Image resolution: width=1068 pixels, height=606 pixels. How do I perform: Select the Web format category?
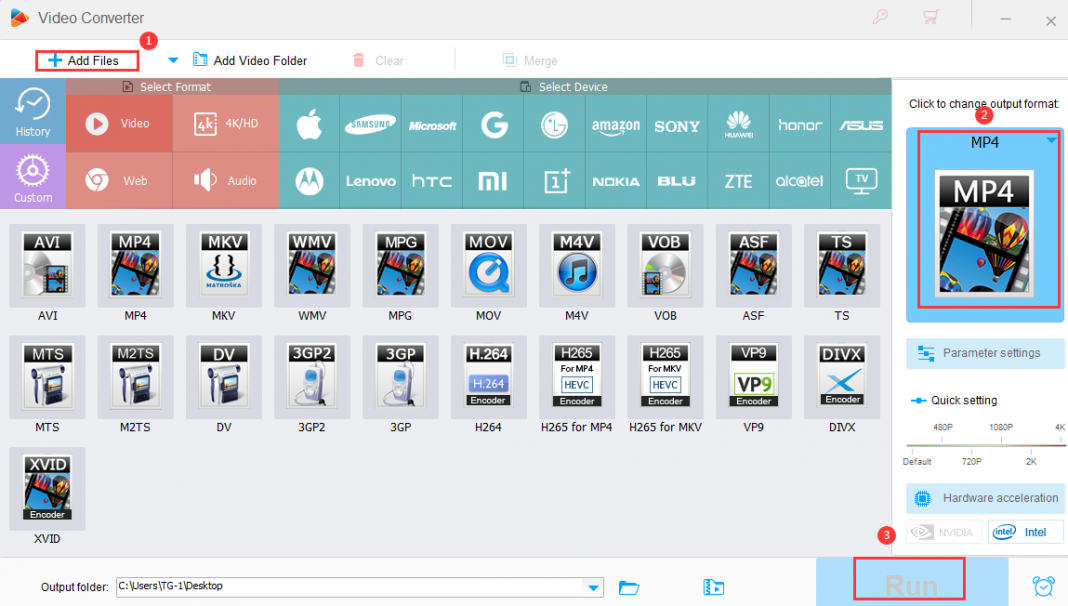pyautogui.click(x=119, y=180)
